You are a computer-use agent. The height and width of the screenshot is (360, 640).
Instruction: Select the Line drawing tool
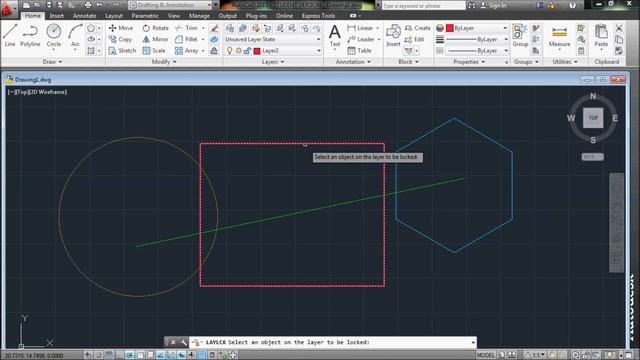[10, 35]
